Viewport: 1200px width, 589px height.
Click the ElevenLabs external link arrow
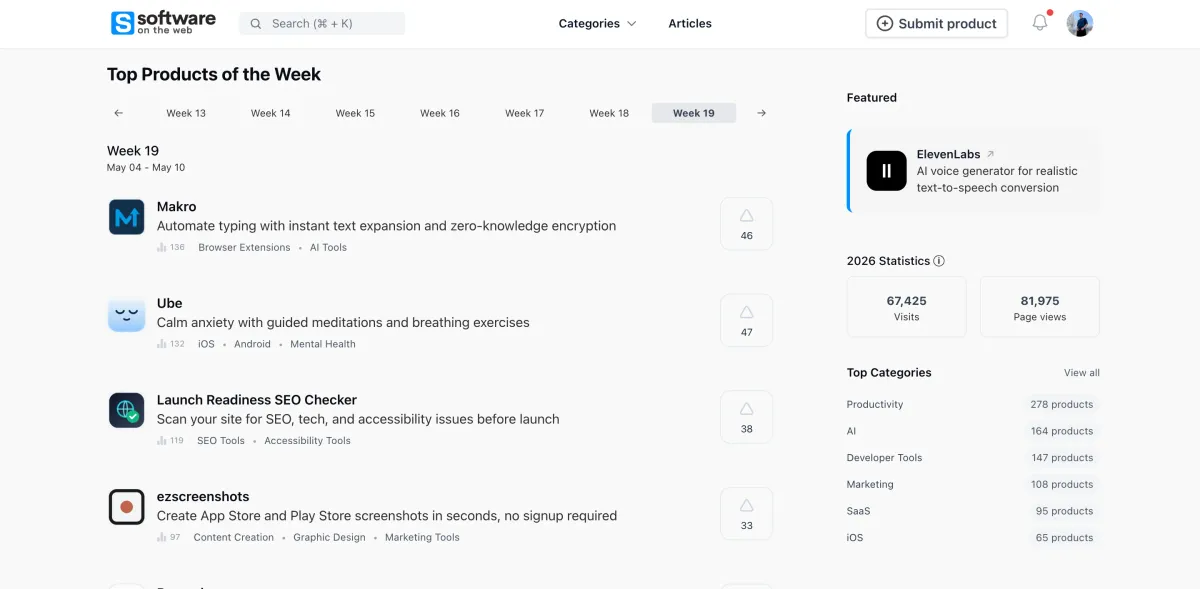[990, 154]
